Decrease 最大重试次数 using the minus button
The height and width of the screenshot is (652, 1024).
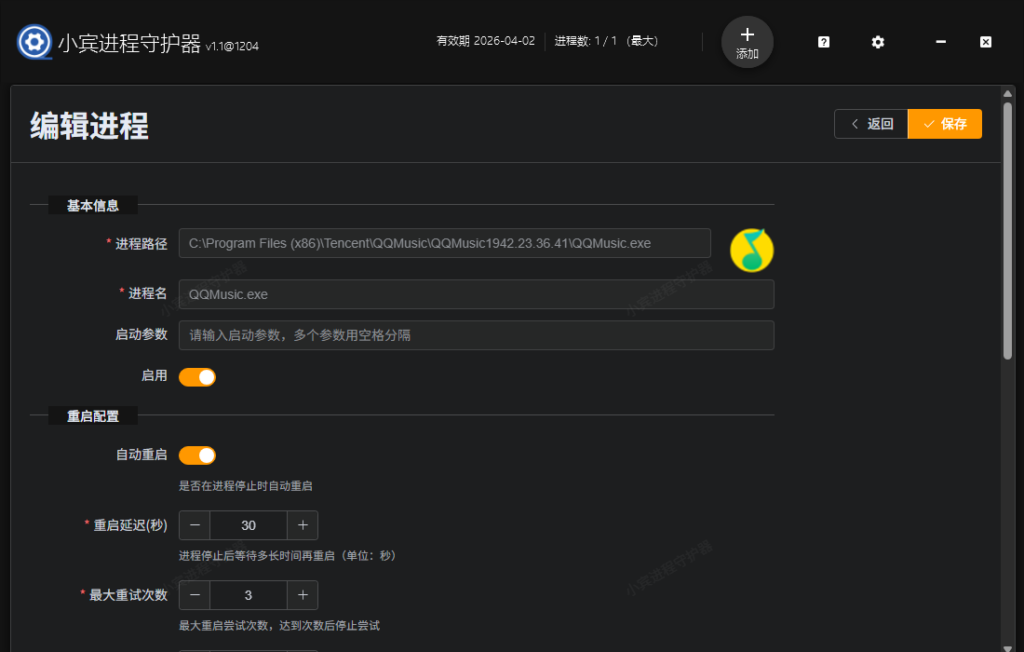[194, 595]
